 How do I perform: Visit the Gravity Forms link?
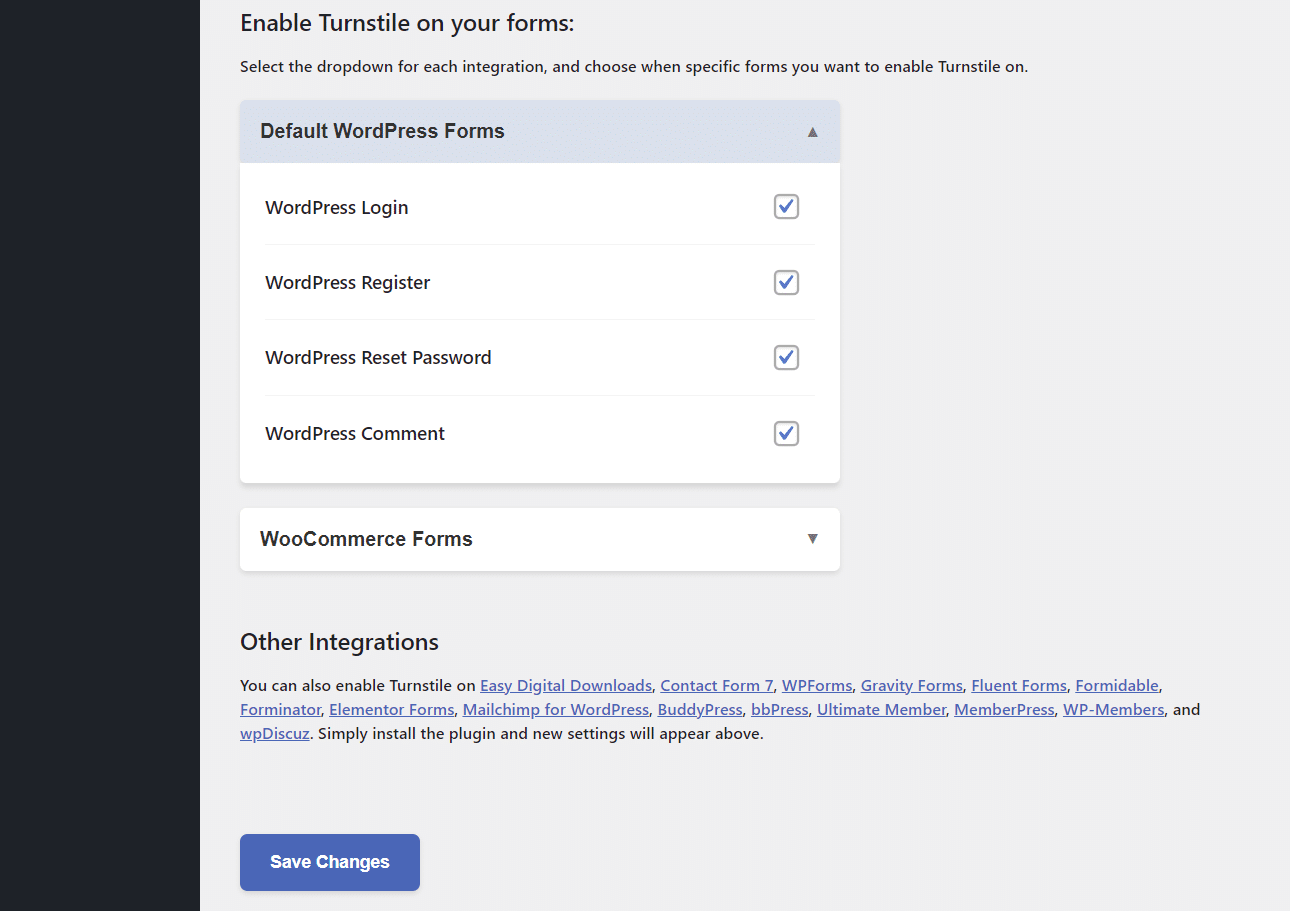pyautogui.click(x=912, y=686)
